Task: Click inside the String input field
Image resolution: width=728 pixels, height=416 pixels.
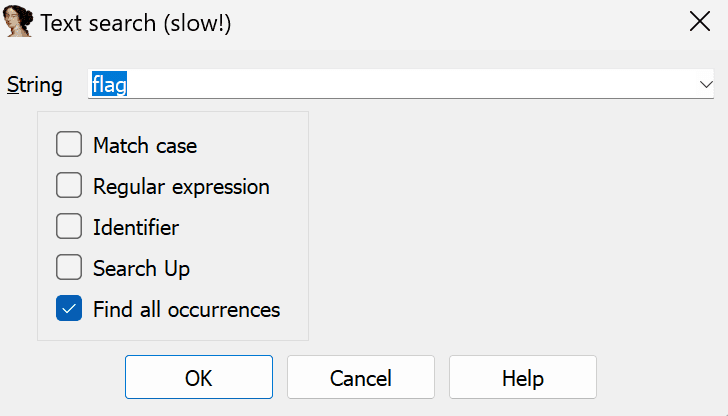Action: 400,84
